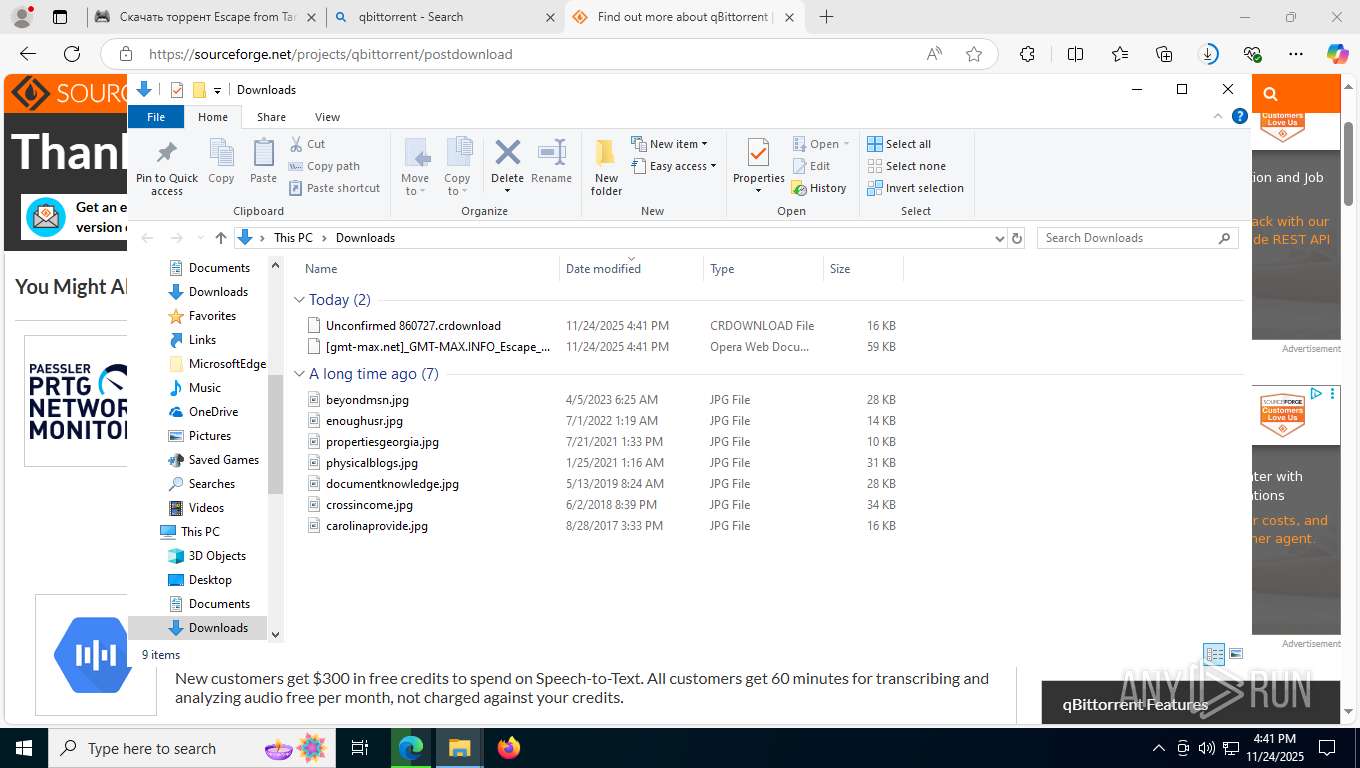Click the Delete red X icon
This screenshot has height=768, width=1360.
pyautogui.click(x=507, y=152)
